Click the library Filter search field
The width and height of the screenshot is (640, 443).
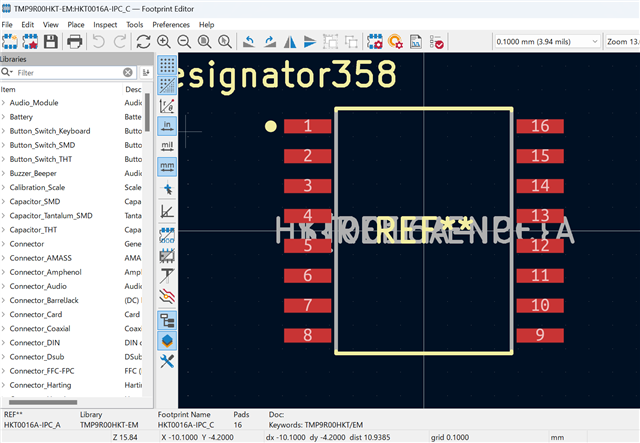[67, 73]
